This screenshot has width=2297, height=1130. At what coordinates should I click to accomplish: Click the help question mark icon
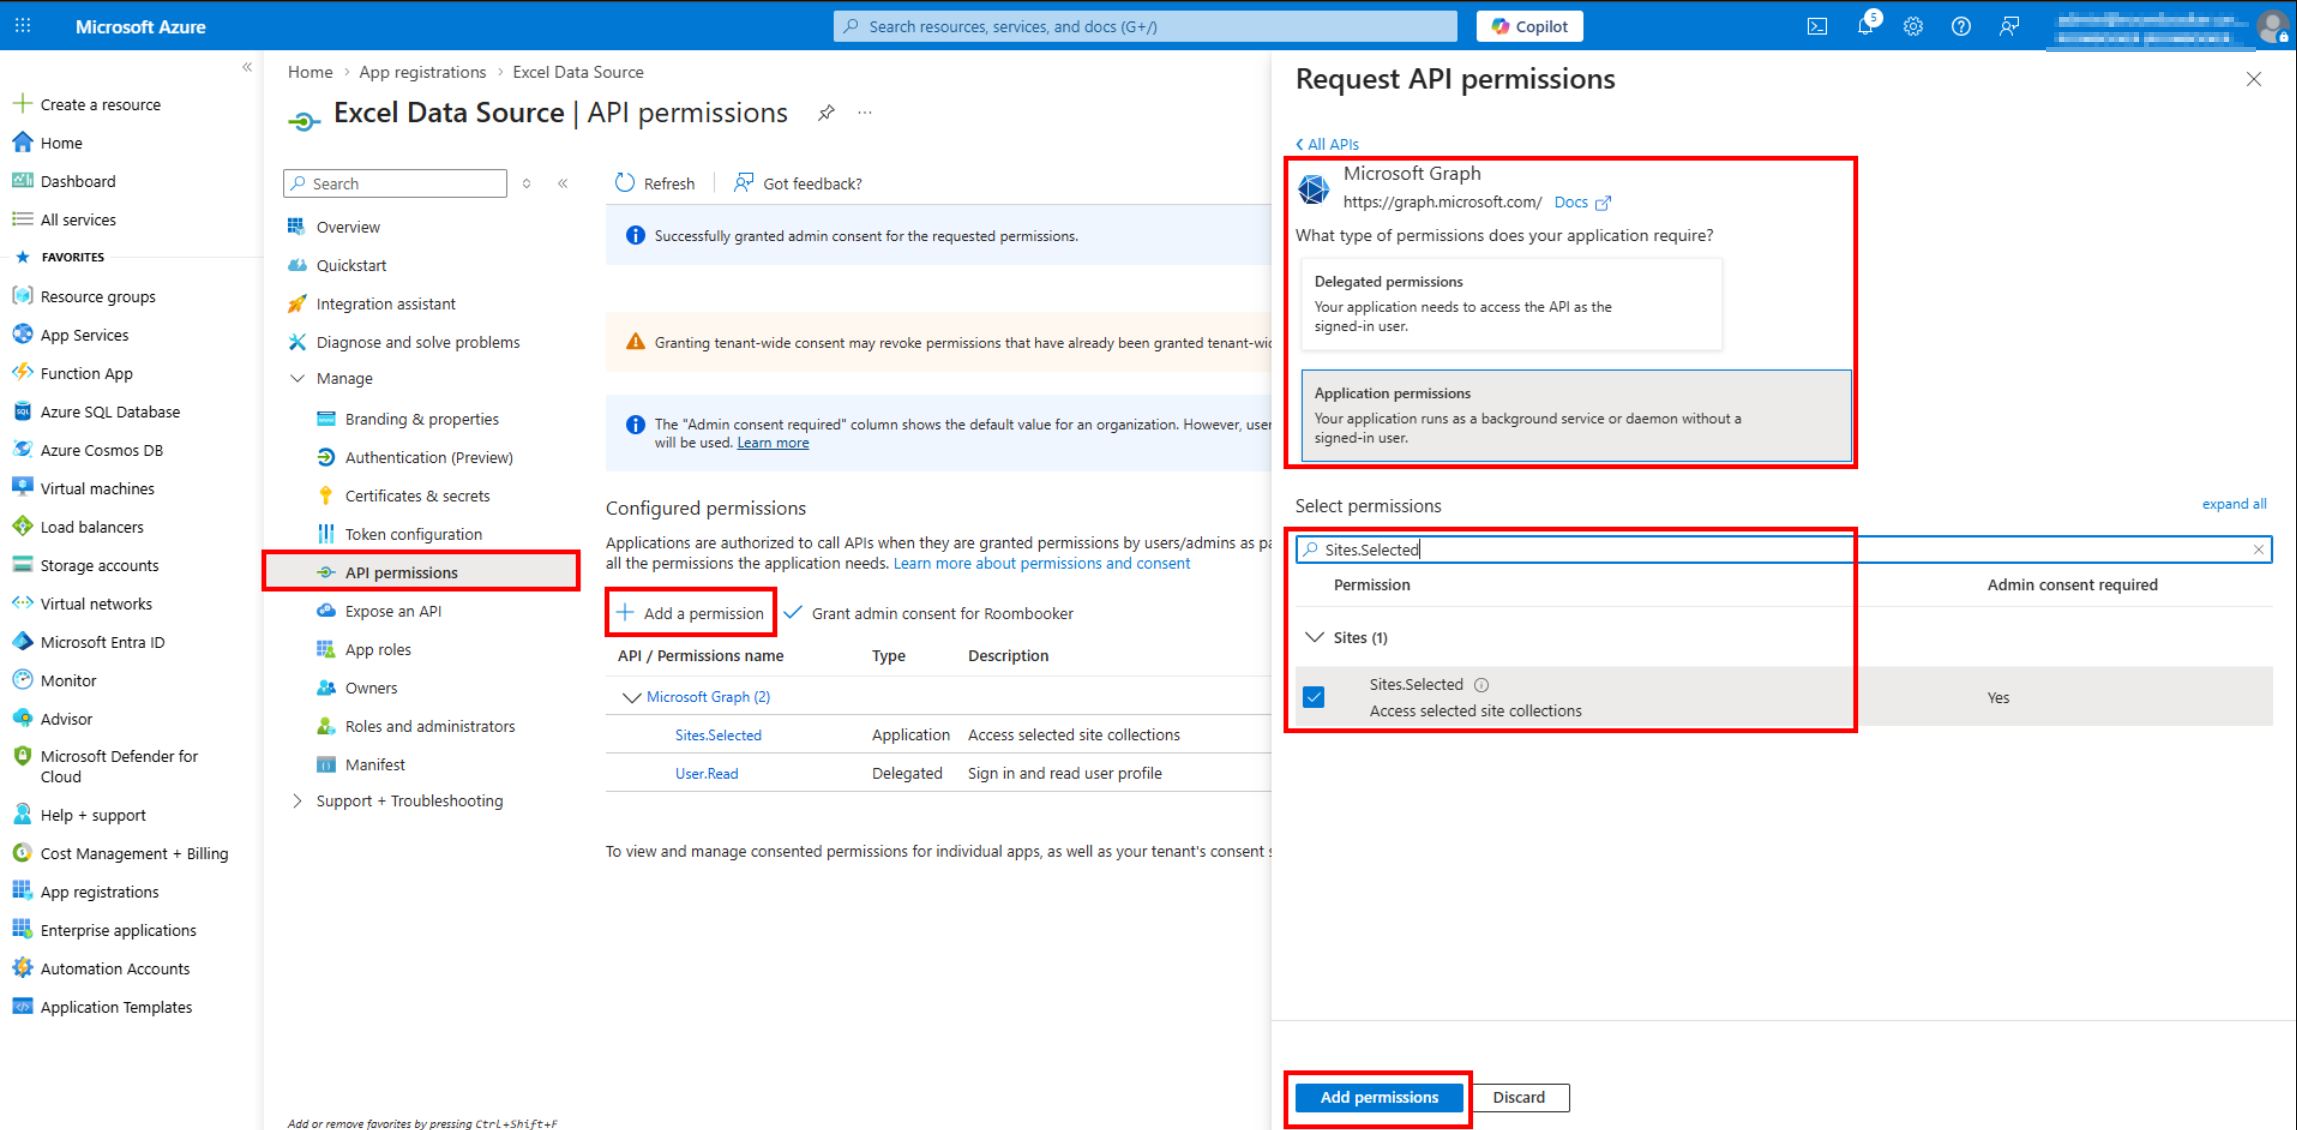1960,27
